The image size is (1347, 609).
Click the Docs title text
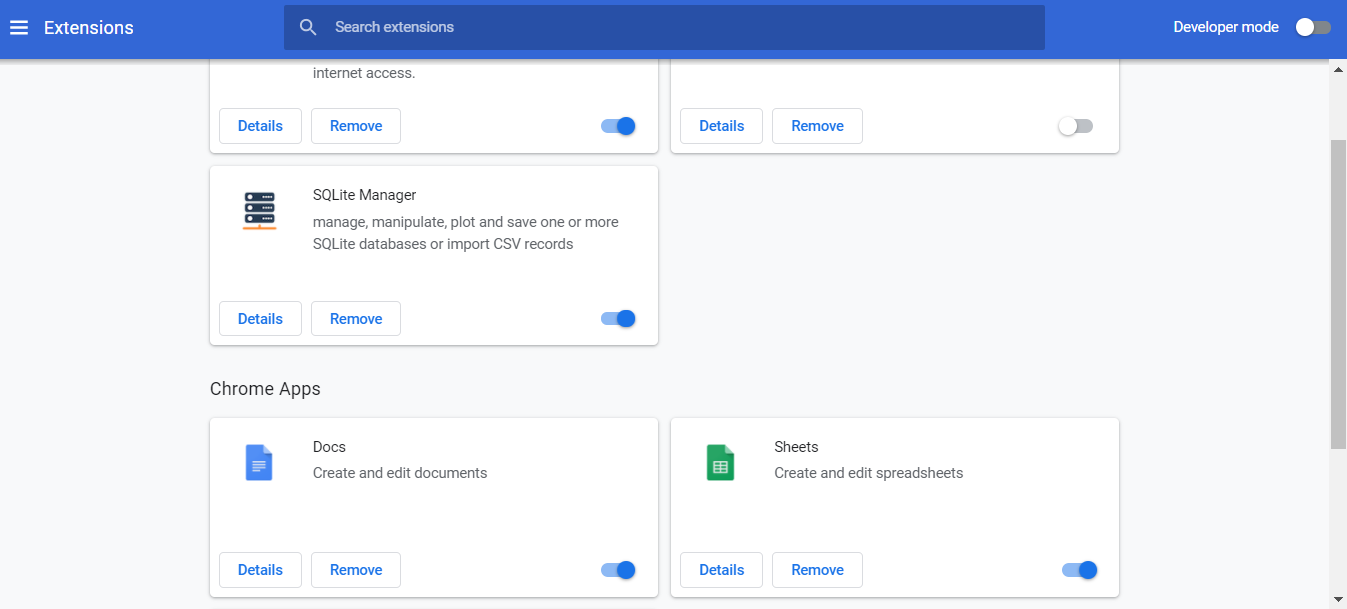[x=329, y=447]
